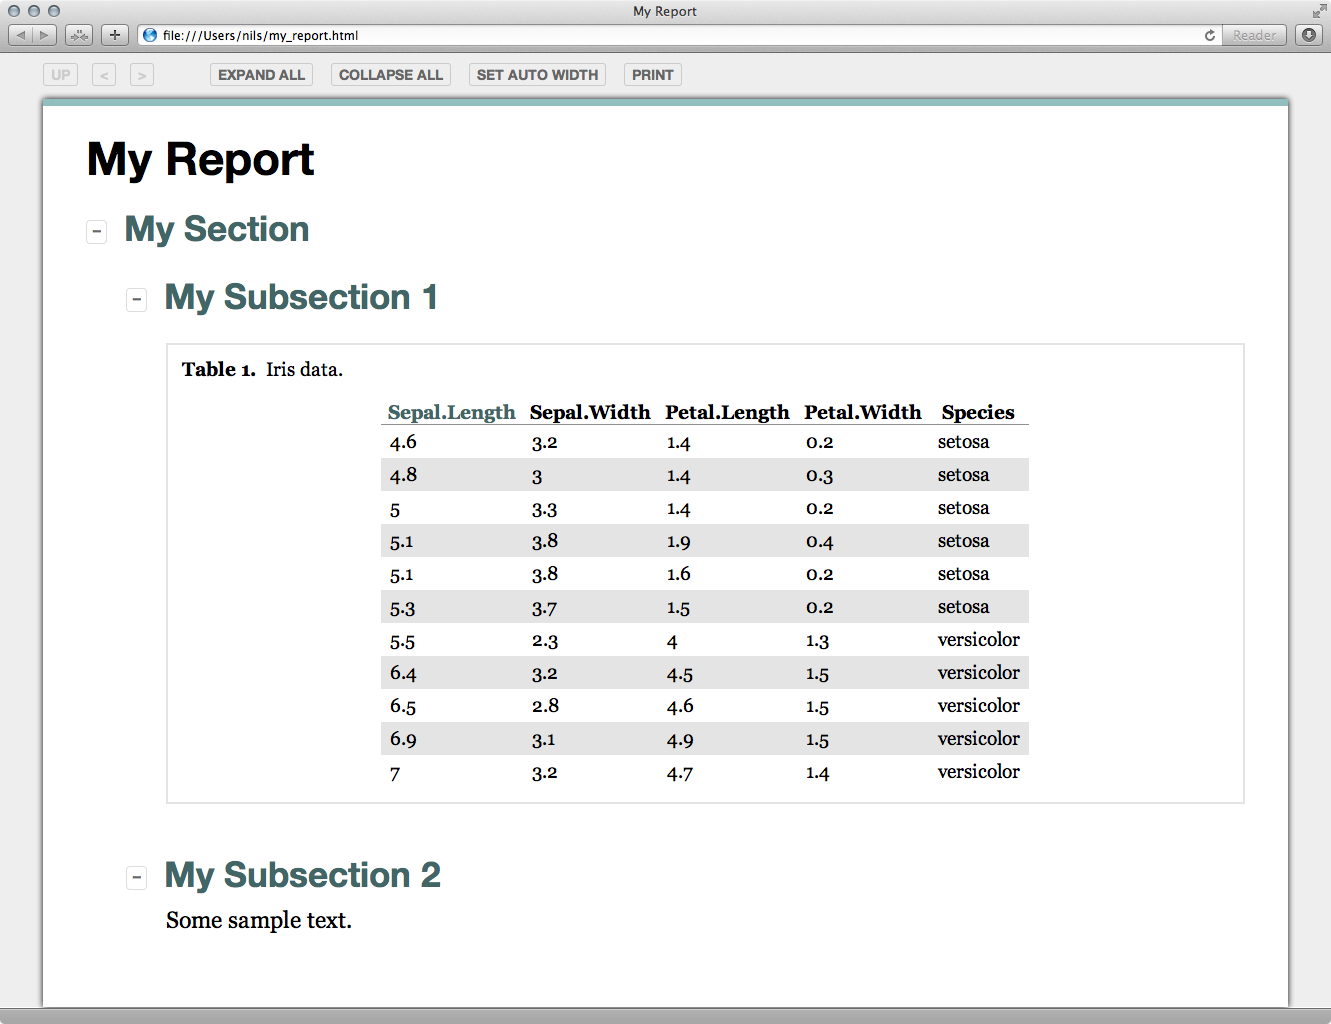The image size is (1331, 1024).
Task: Click the Species column header
Action: tap(977, 412)
